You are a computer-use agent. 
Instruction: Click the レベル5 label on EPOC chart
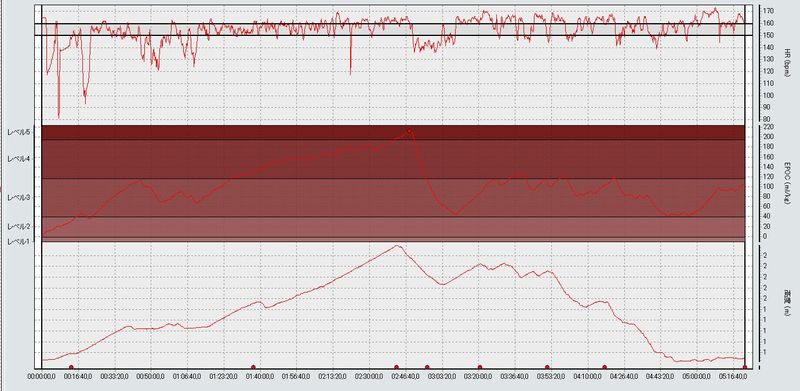19,132
